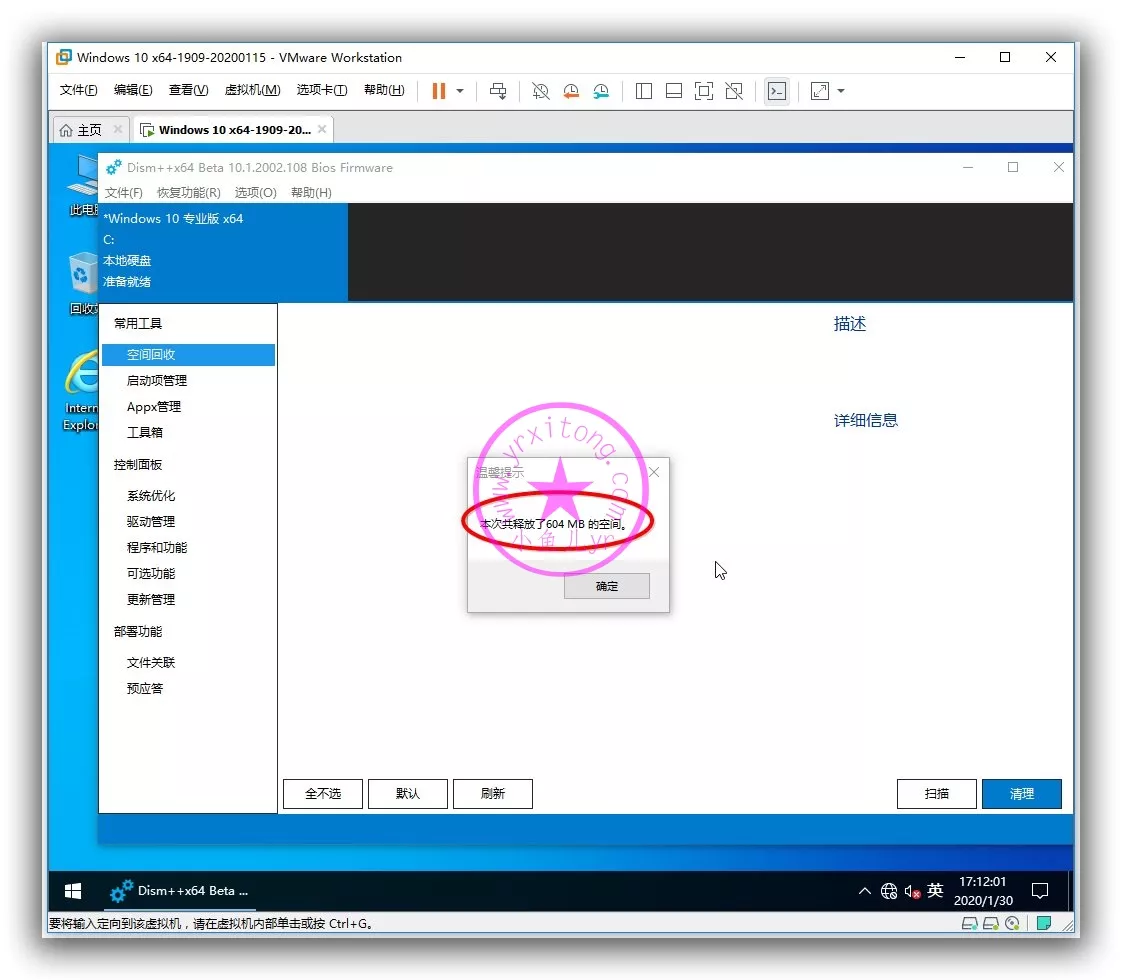The image size is (1122, 980).
Task: Switch to the 主页 home tab
Action: [x=81, y=130]
